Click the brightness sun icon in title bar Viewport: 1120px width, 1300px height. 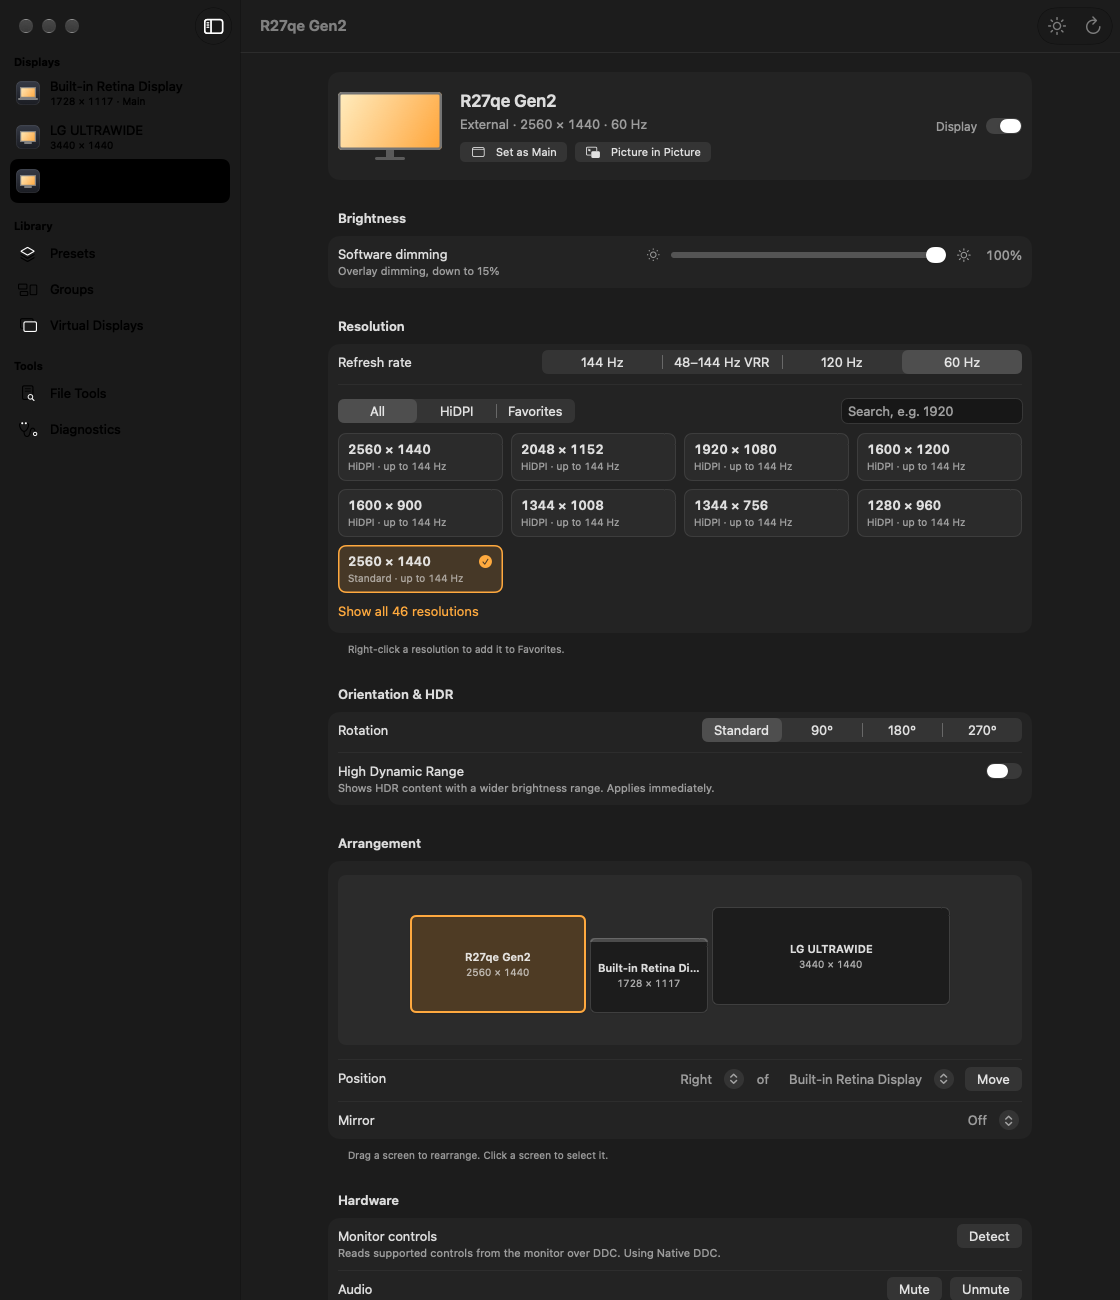pos(1057,26)
